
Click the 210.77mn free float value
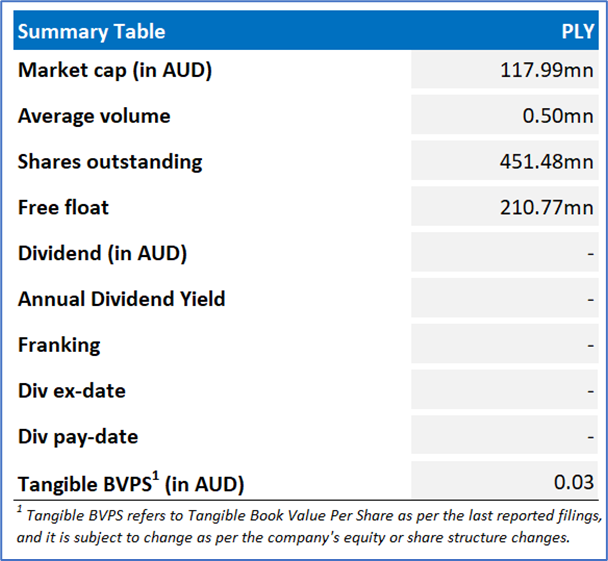click(x=546, y=207)
